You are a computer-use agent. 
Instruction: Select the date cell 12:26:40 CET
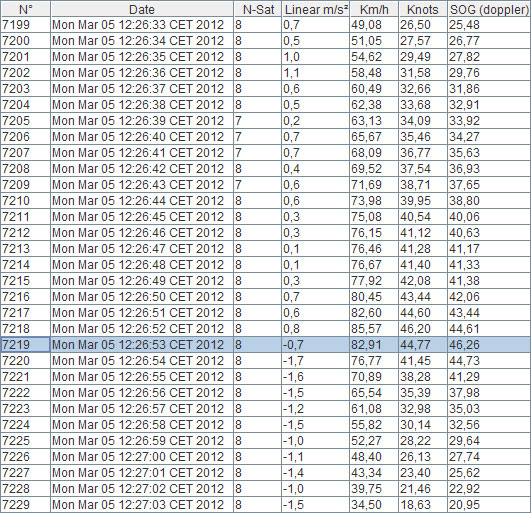[x=142, y=137]
